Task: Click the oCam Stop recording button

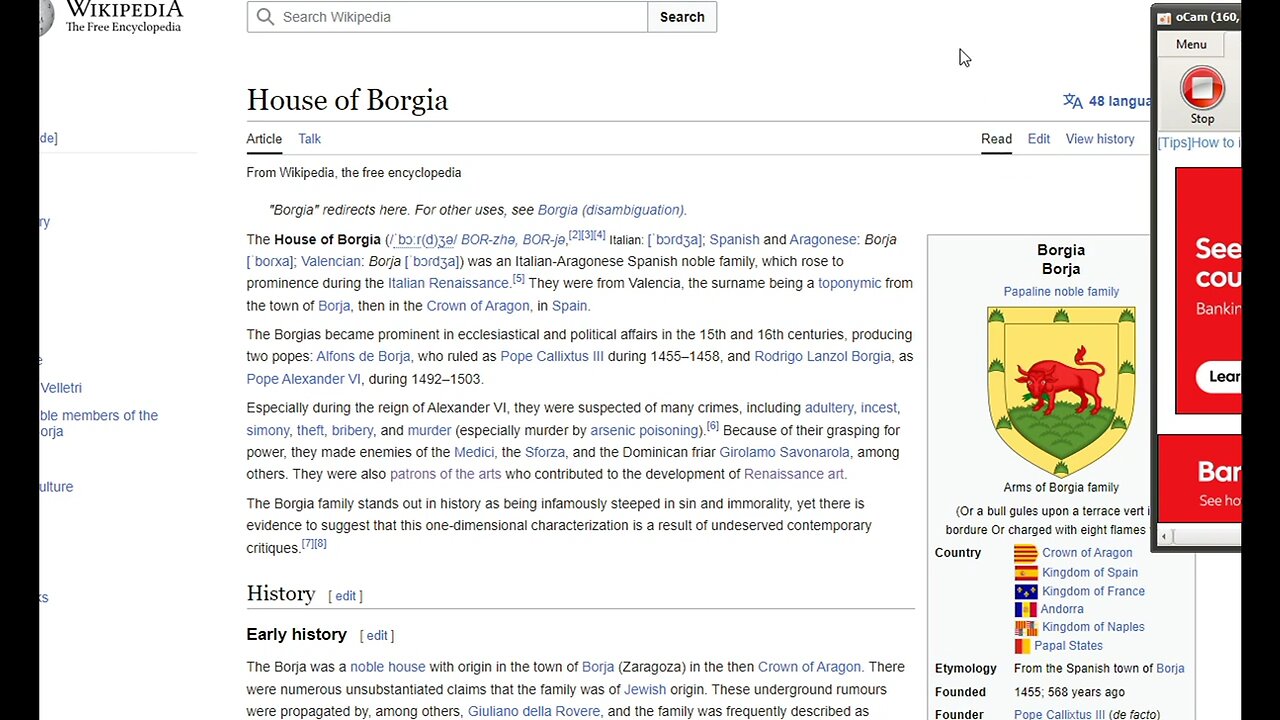Action: (x=1202, y=88)
